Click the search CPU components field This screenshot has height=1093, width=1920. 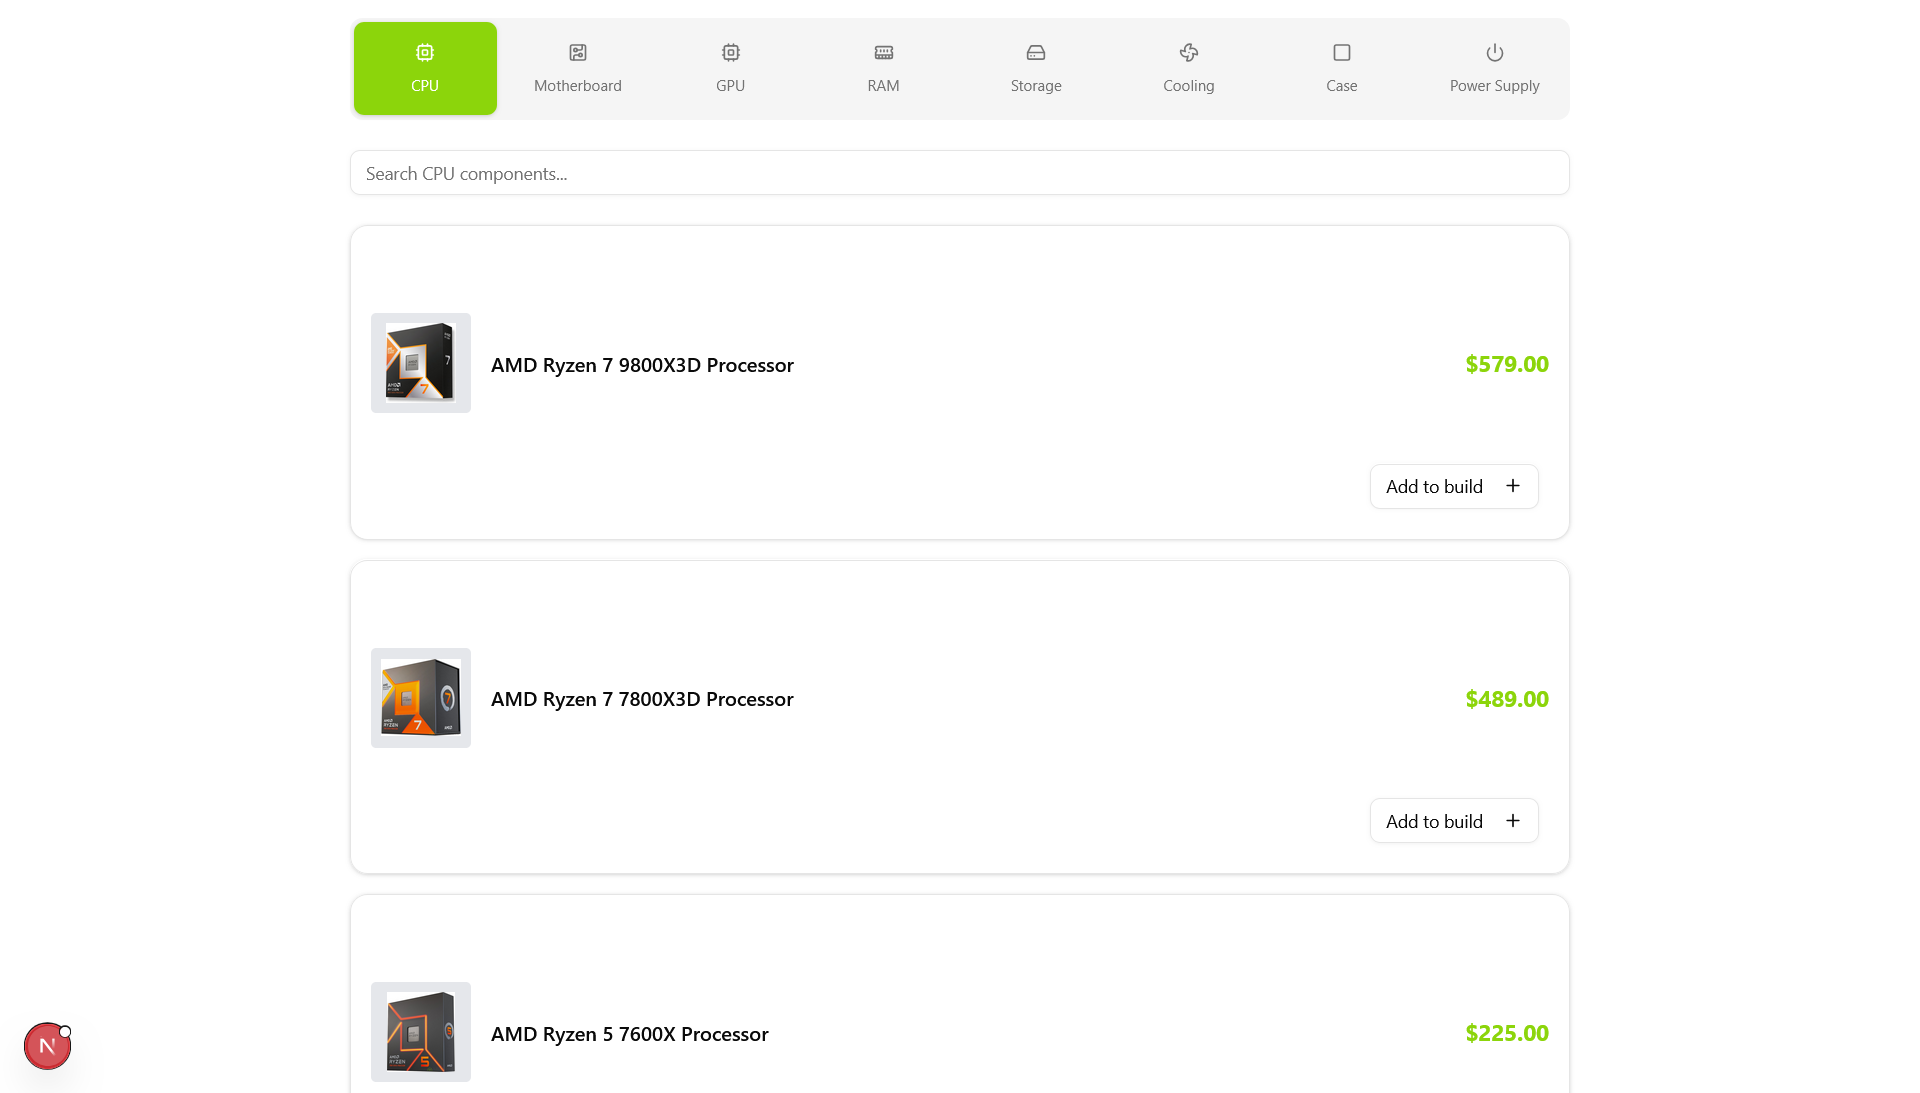960,173
